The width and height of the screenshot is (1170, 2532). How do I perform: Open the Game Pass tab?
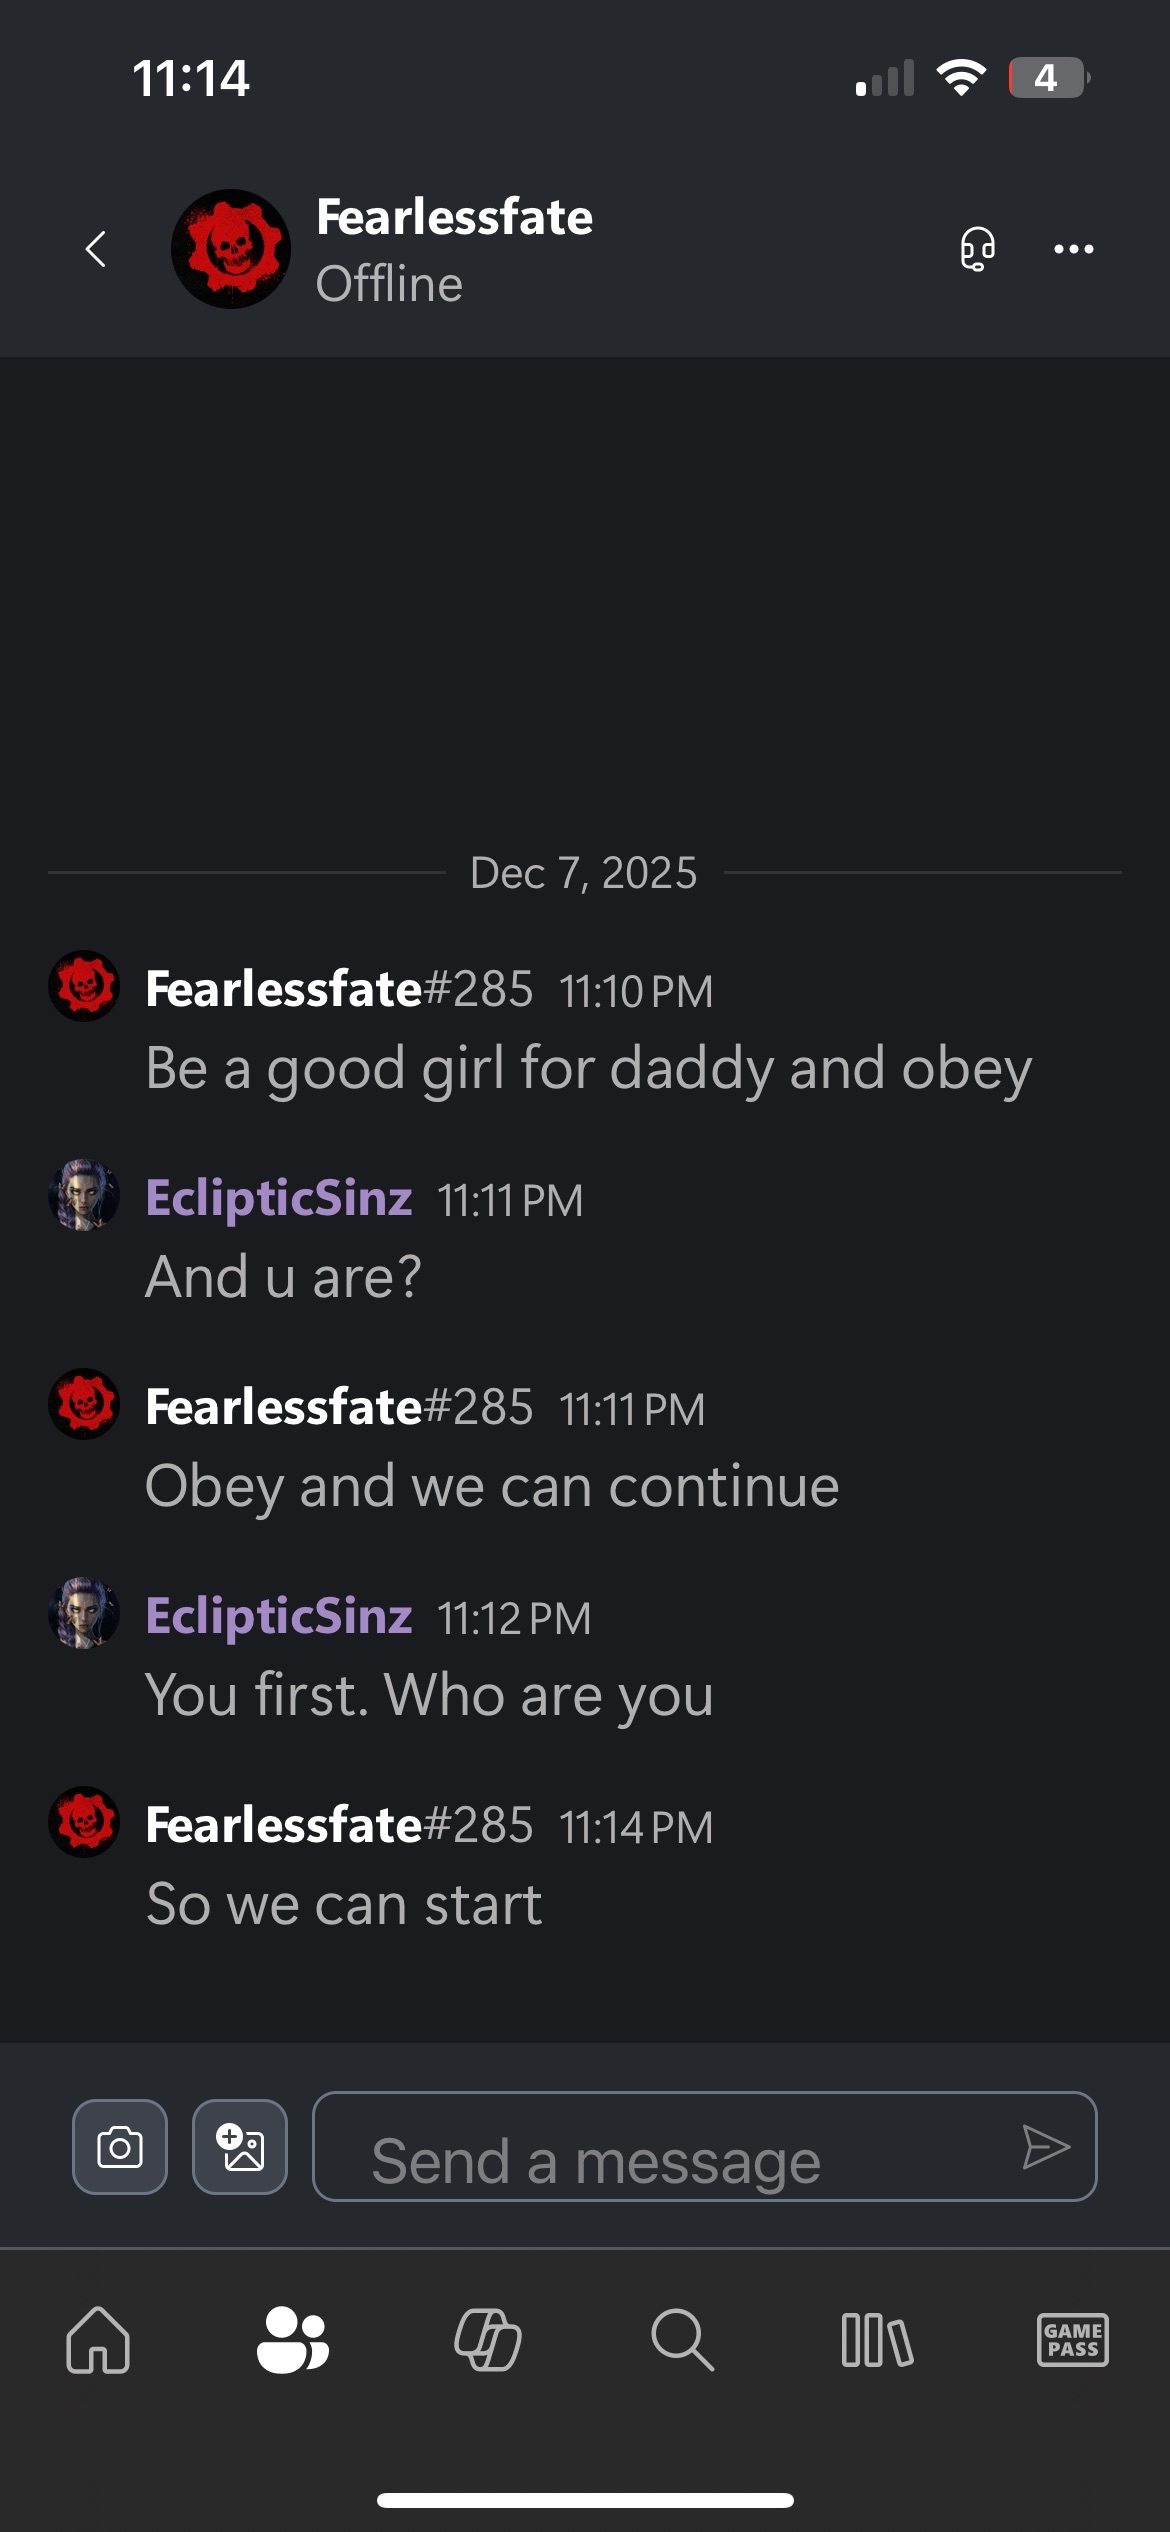point(1072,2340)
